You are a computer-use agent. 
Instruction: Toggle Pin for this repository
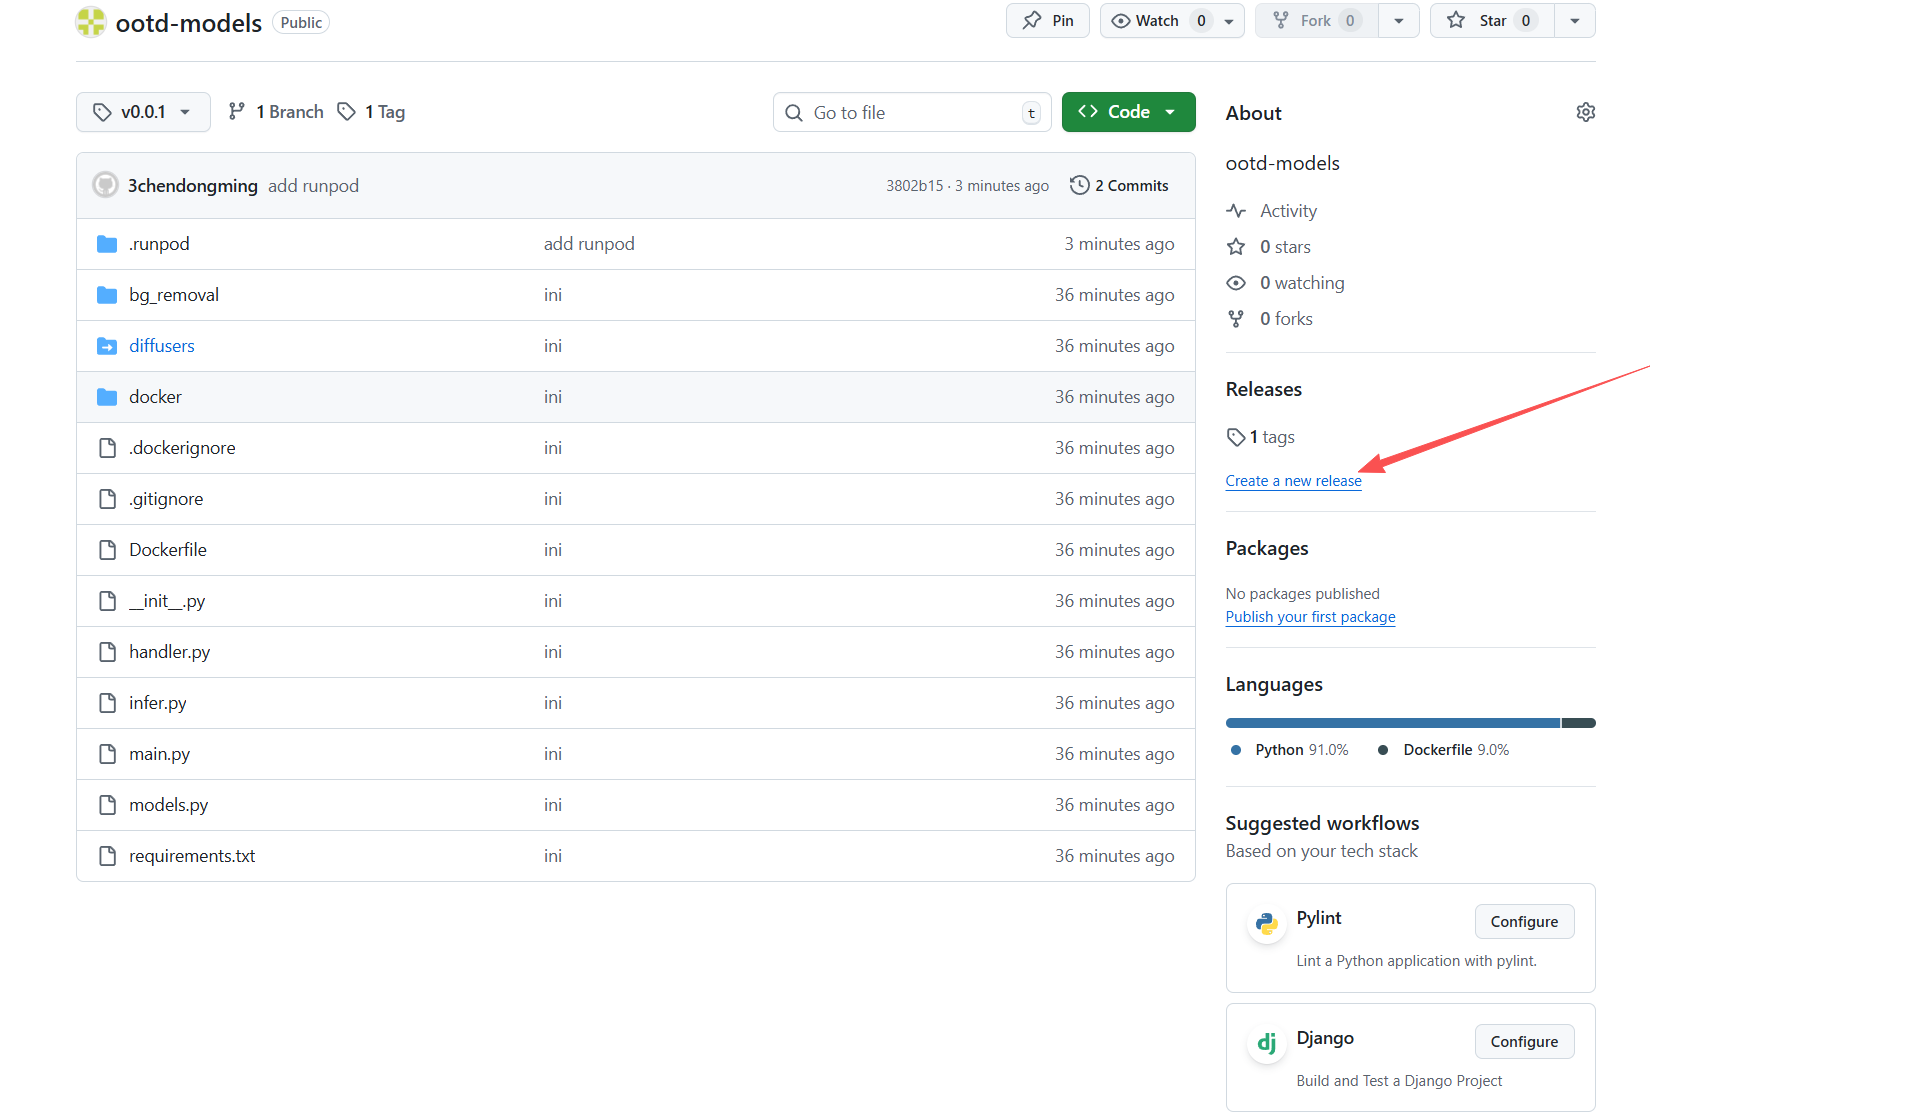click(x=1048, y=21)
